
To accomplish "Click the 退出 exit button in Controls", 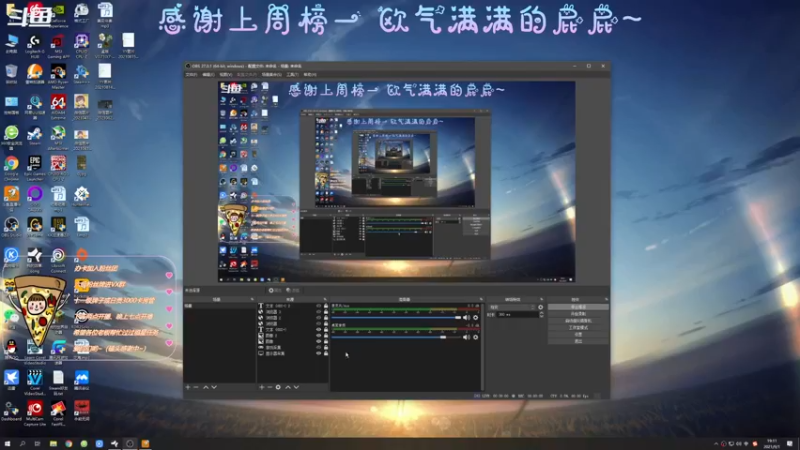I will pos(578,341).
